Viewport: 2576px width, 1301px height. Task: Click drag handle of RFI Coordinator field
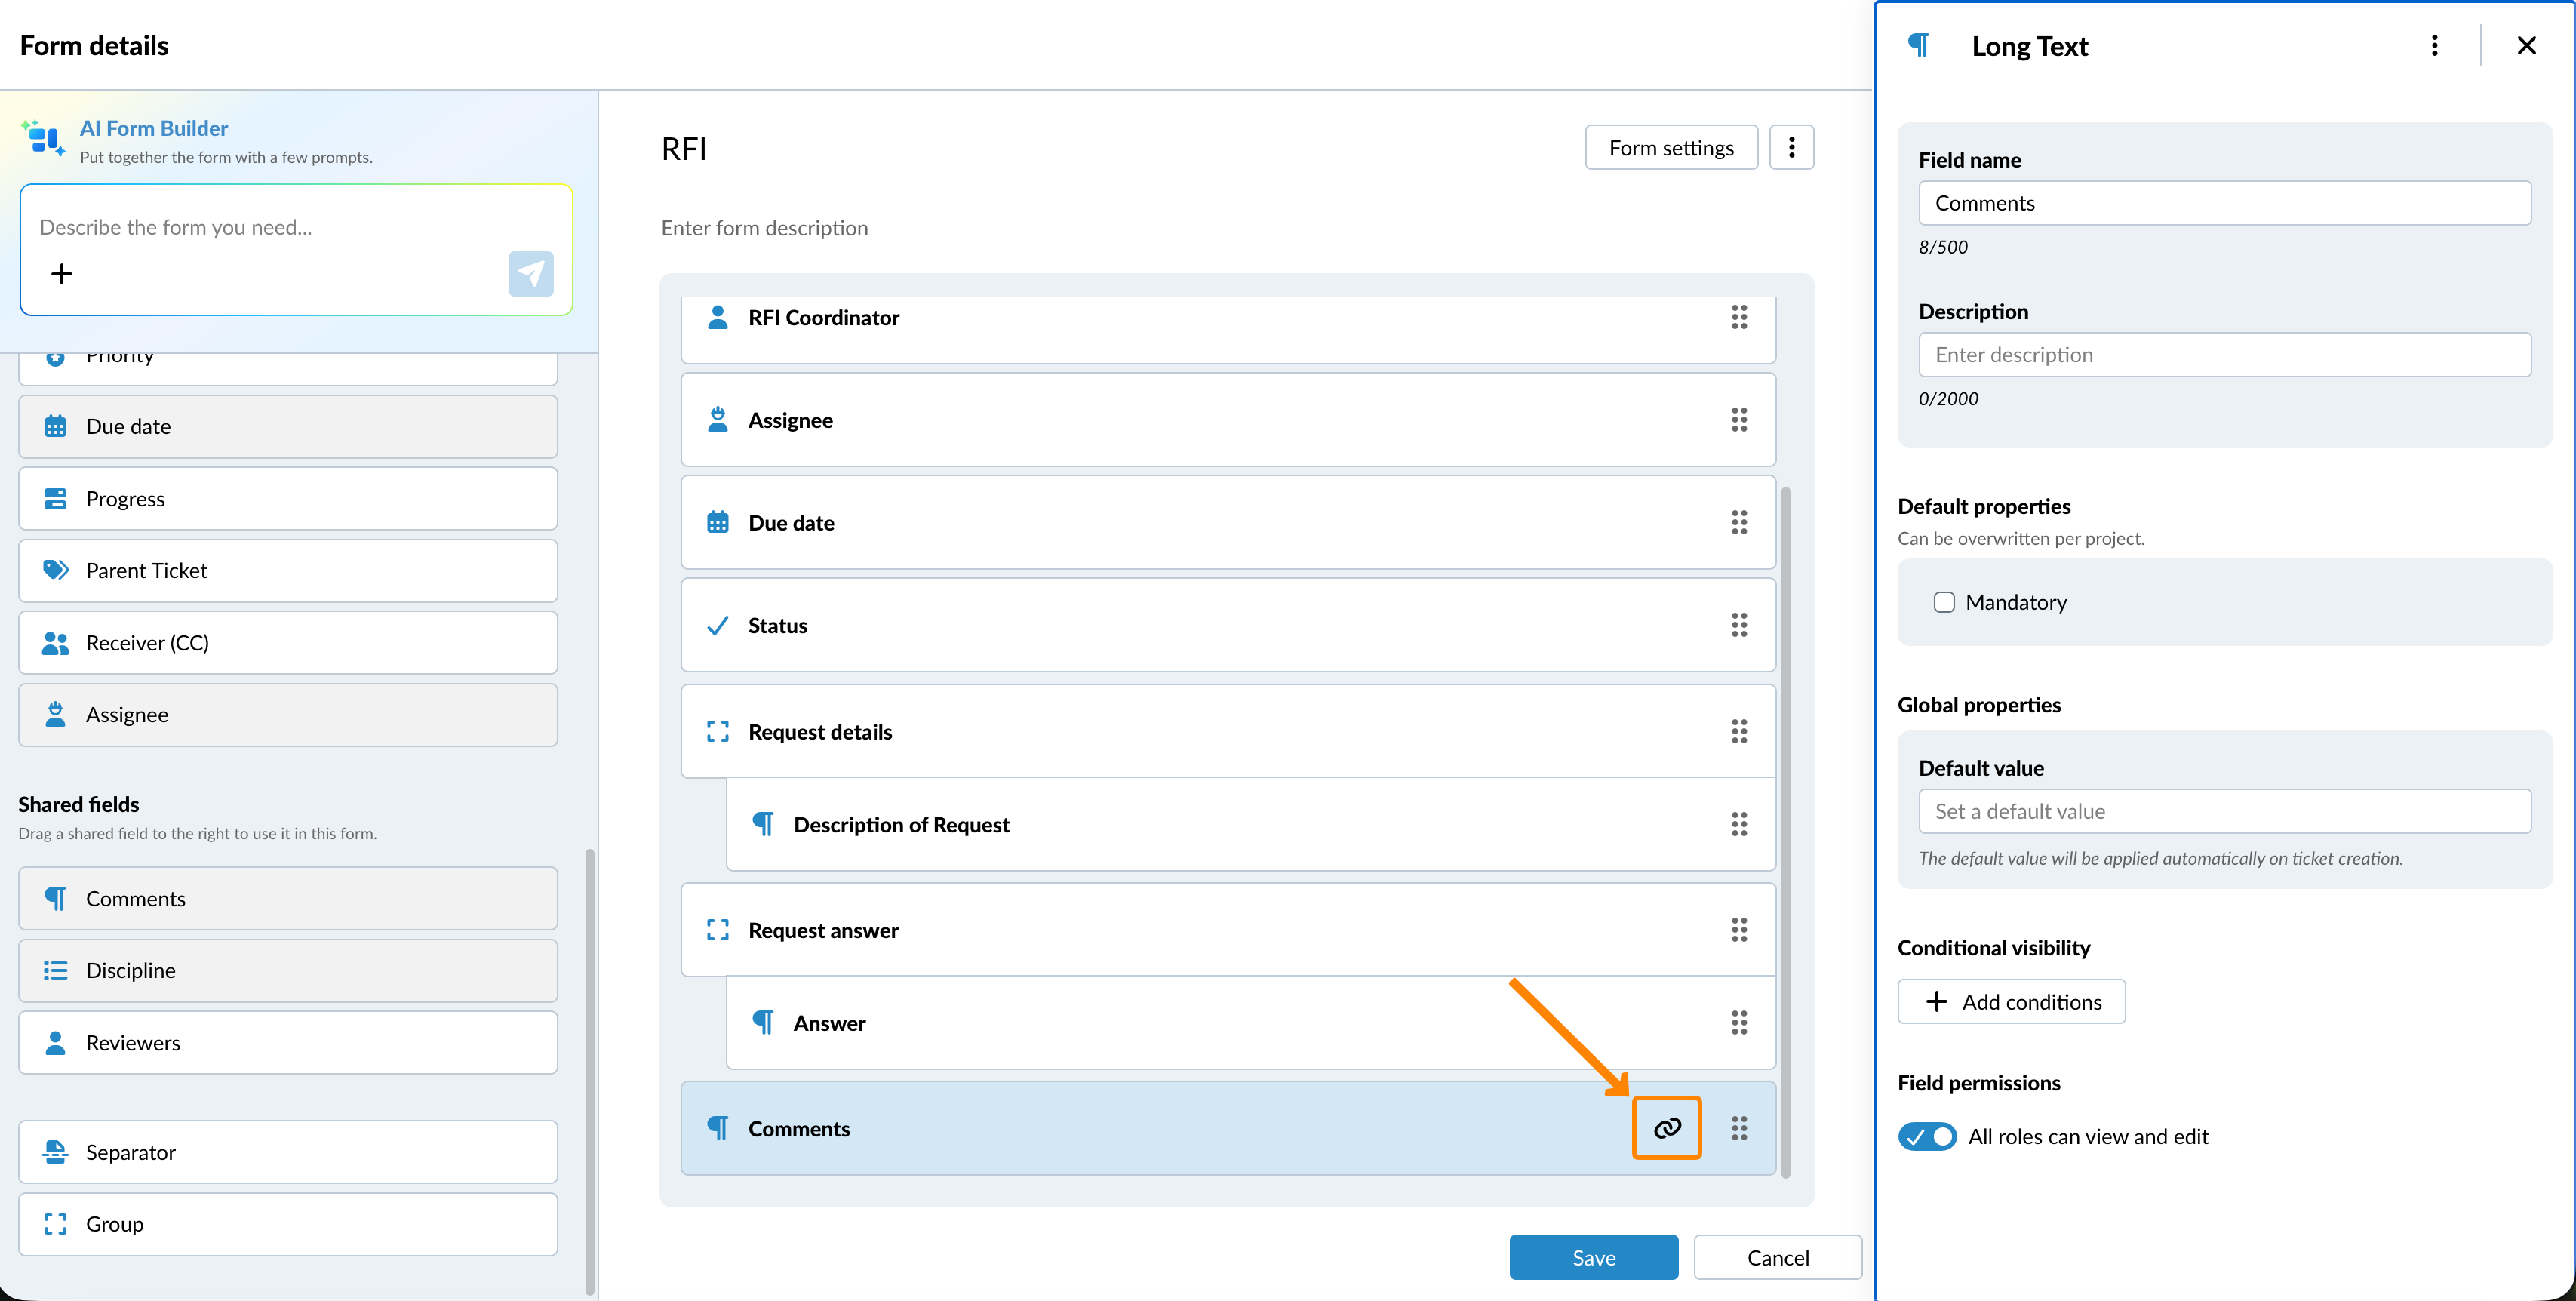pyautogui.click(x=1739, y=317)
